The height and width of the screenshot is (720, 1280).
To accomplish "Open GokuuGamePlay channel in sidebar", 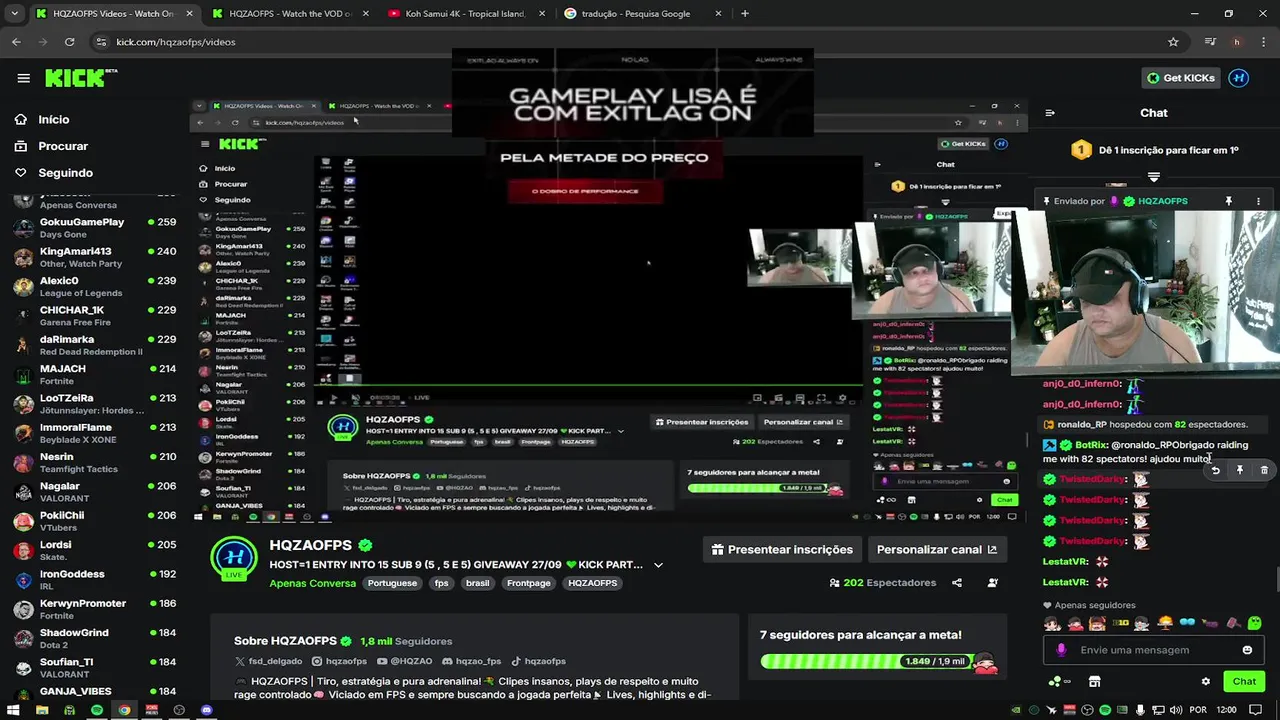I will (93, 228).
